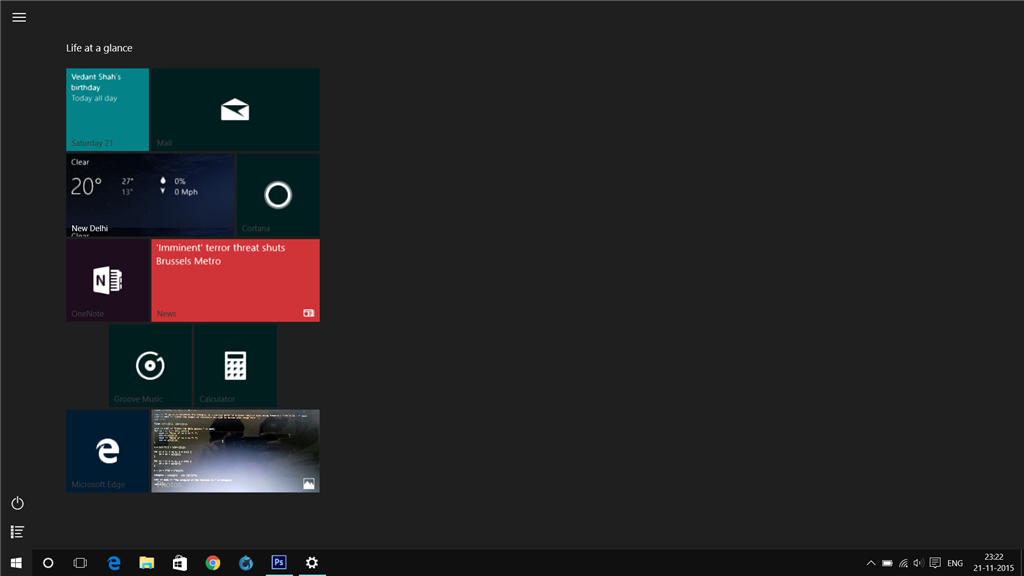Open File Explorer from the taskbar
1024x576 pixels.
(x=146, y=563)
